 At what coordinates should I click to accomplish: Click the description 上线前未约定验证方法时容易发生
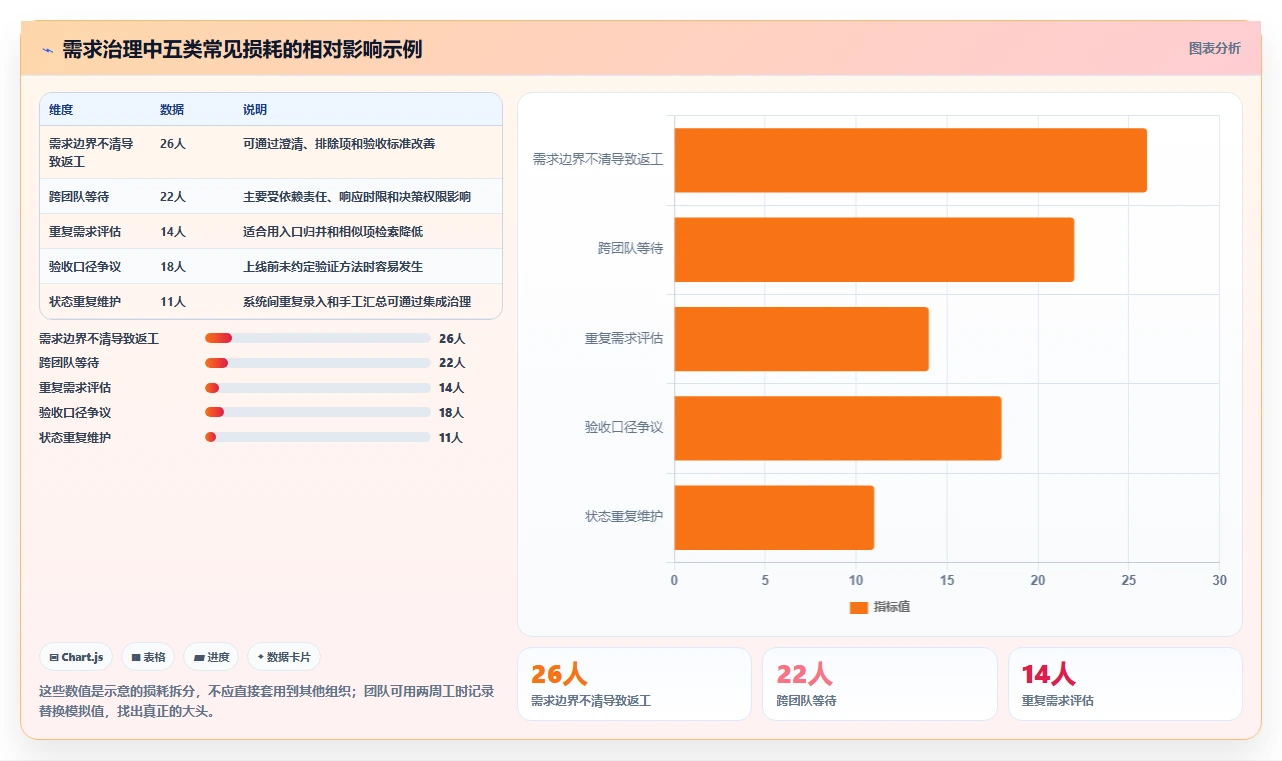tap(333, 266)
